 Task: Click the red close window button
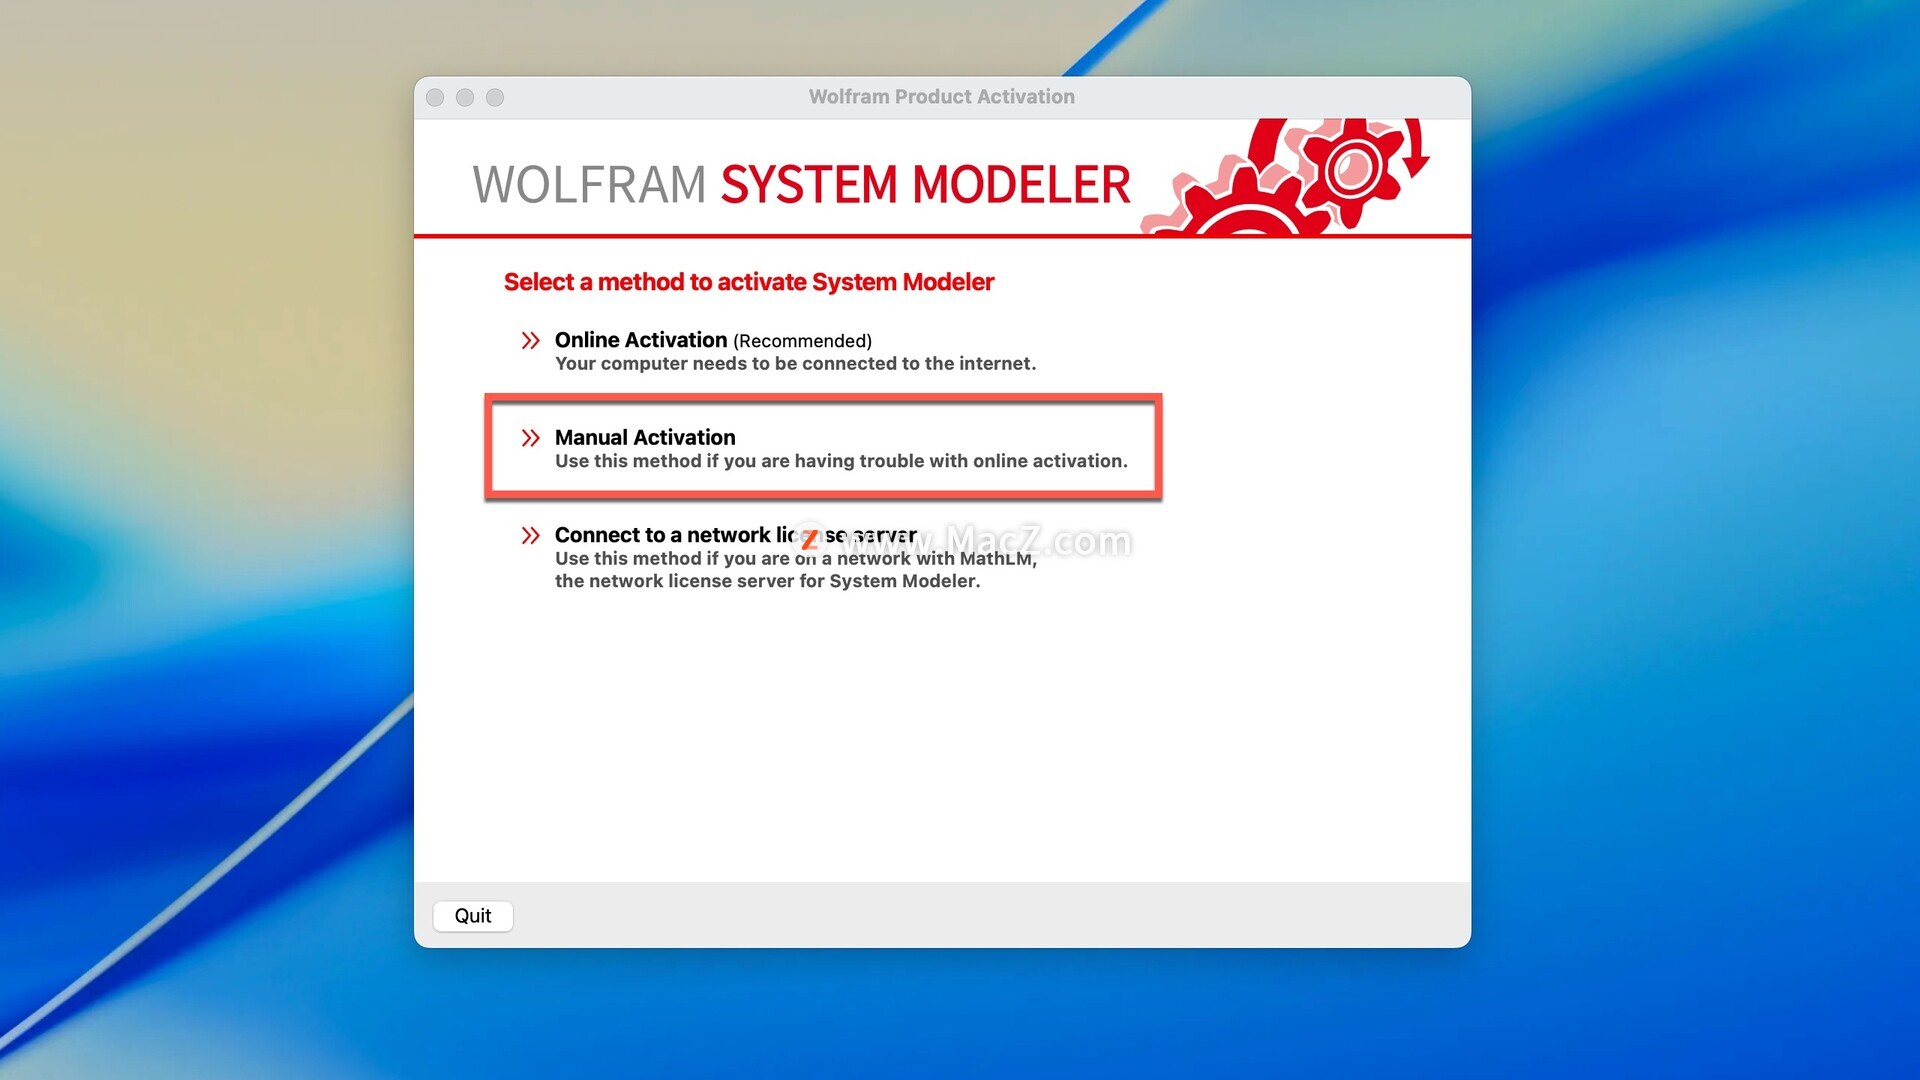pyautogui.click(x=435, y=97)
